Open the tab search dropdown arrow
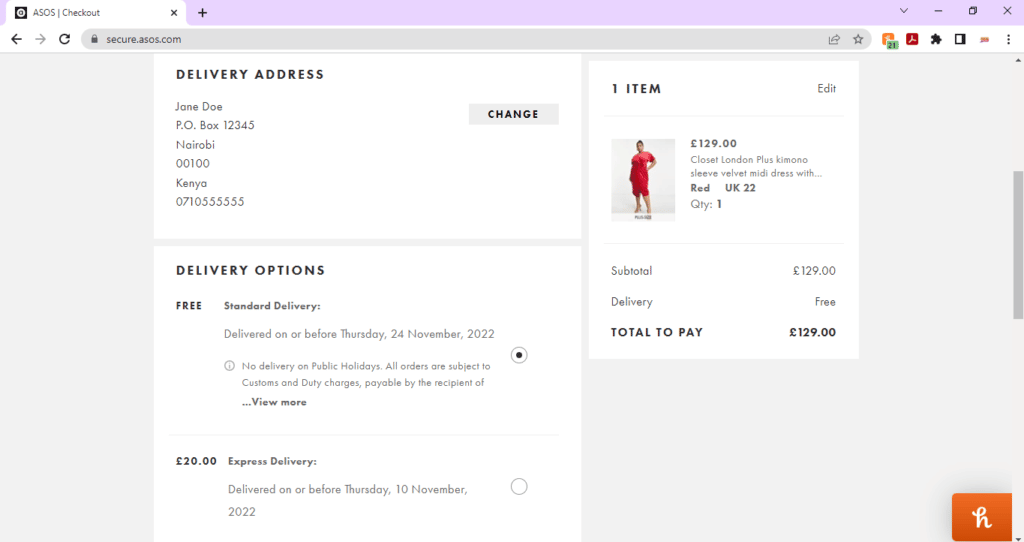1024x542 pixels. 904,12
